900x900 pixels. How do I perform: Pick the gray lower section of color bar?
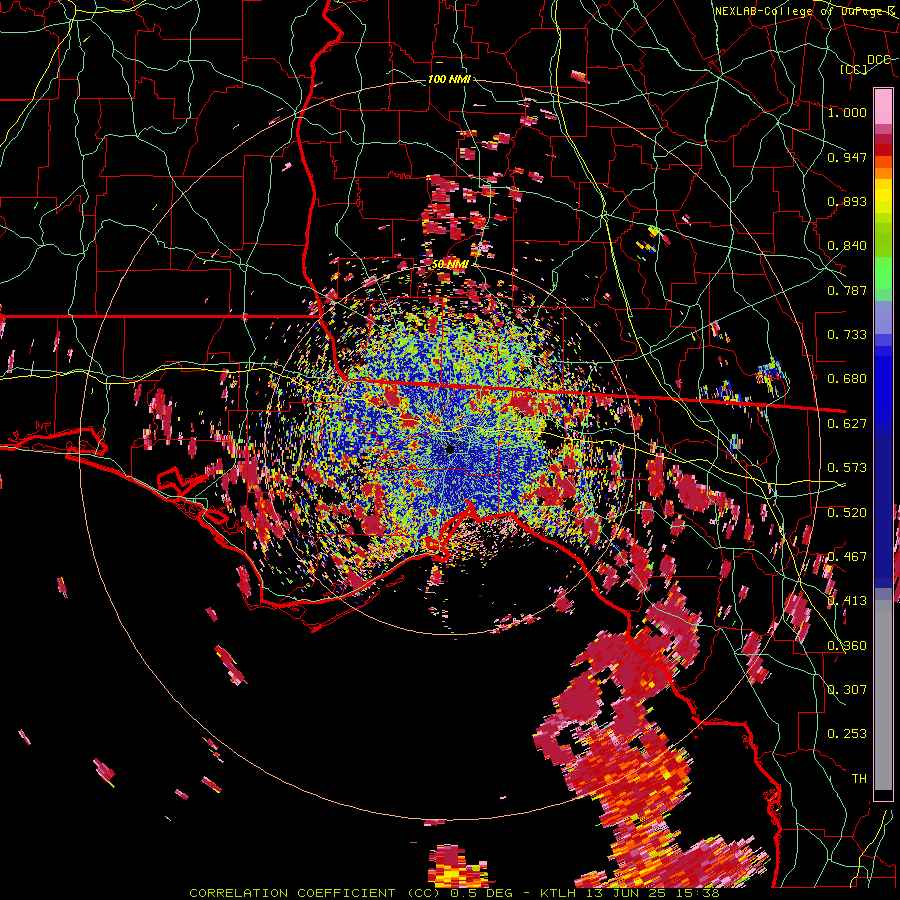[883, 695]
